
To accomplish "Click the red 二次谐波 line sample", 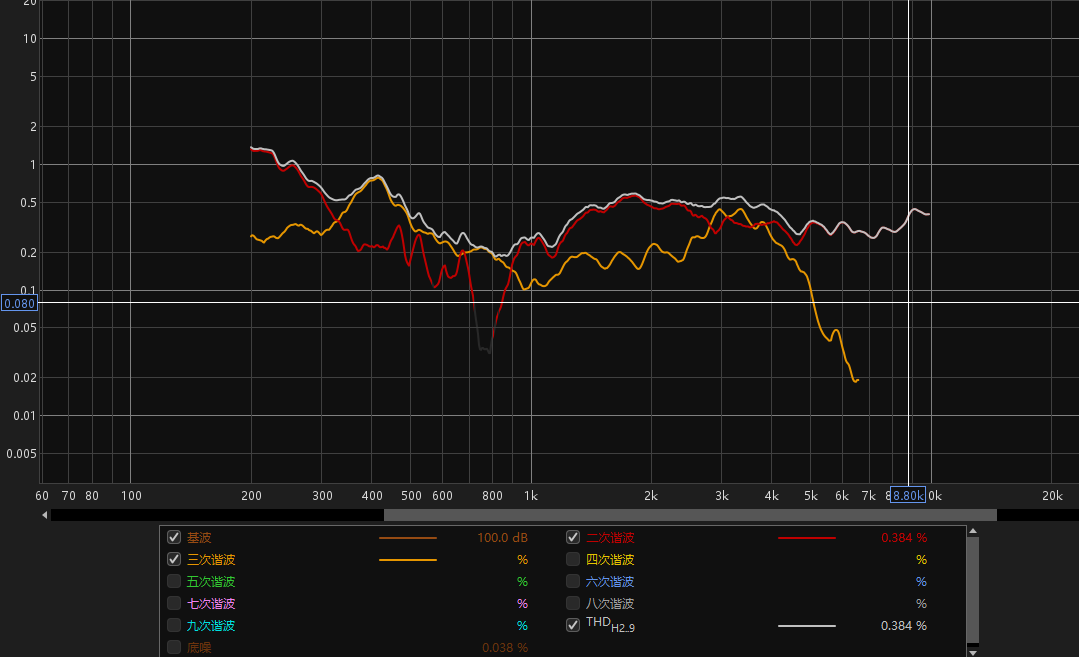I will [x=806, y=538].
